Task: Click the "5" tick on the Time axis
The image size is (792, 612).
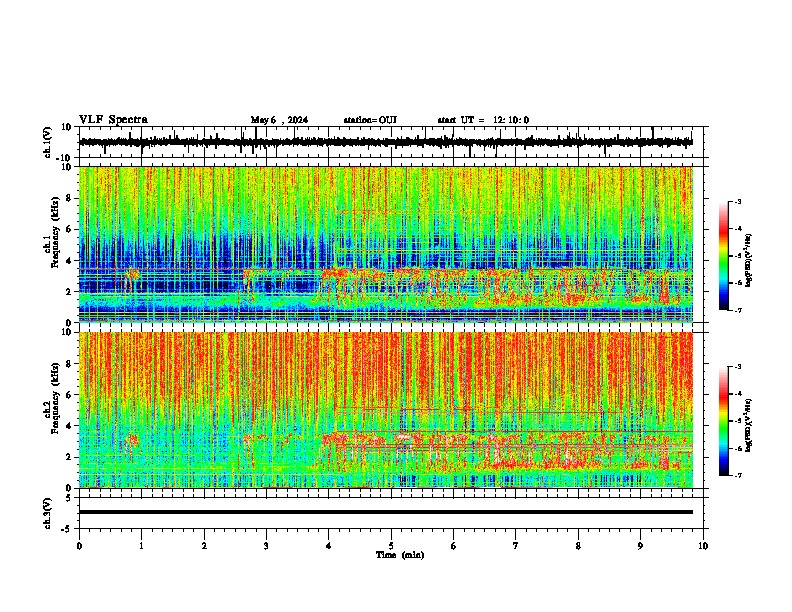Action: (x=391, y=546)
